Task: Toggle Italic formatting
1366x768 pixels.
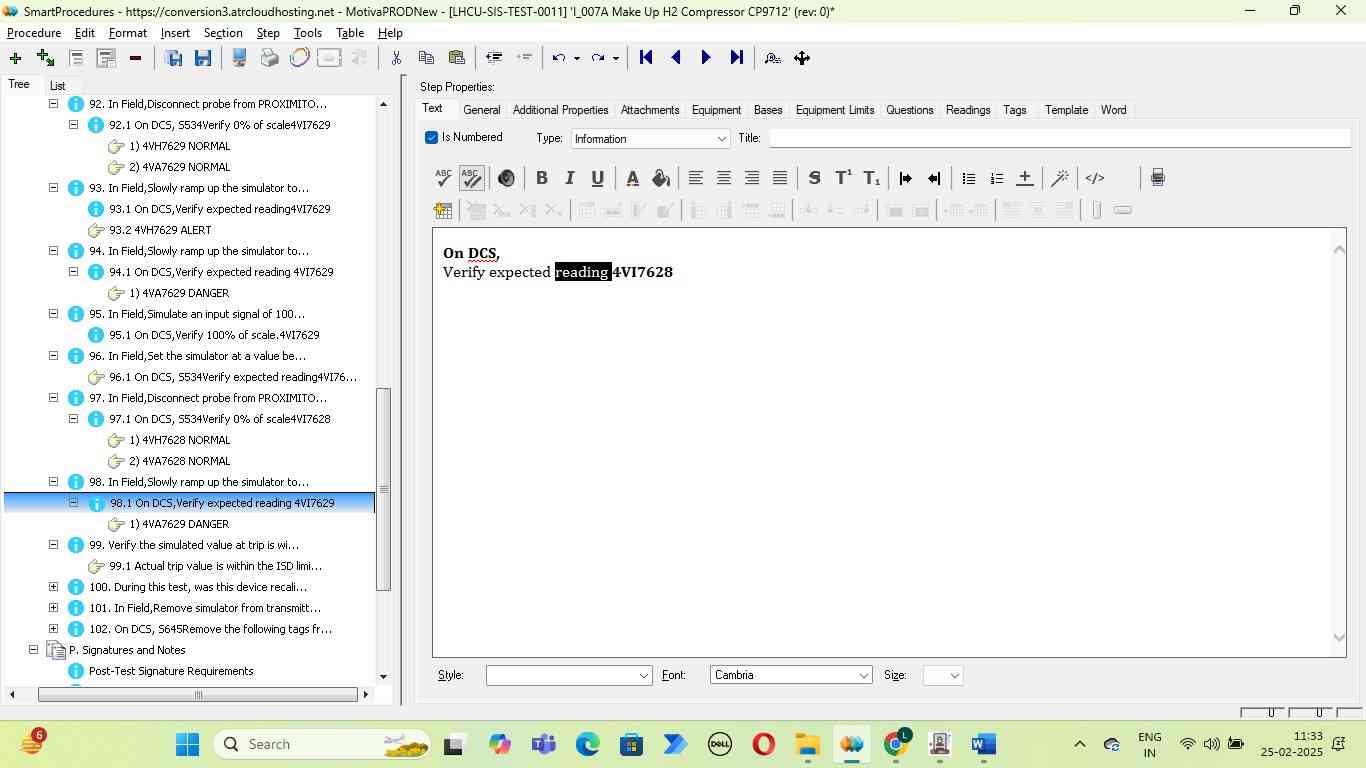Action: click(x=569, y=178)
